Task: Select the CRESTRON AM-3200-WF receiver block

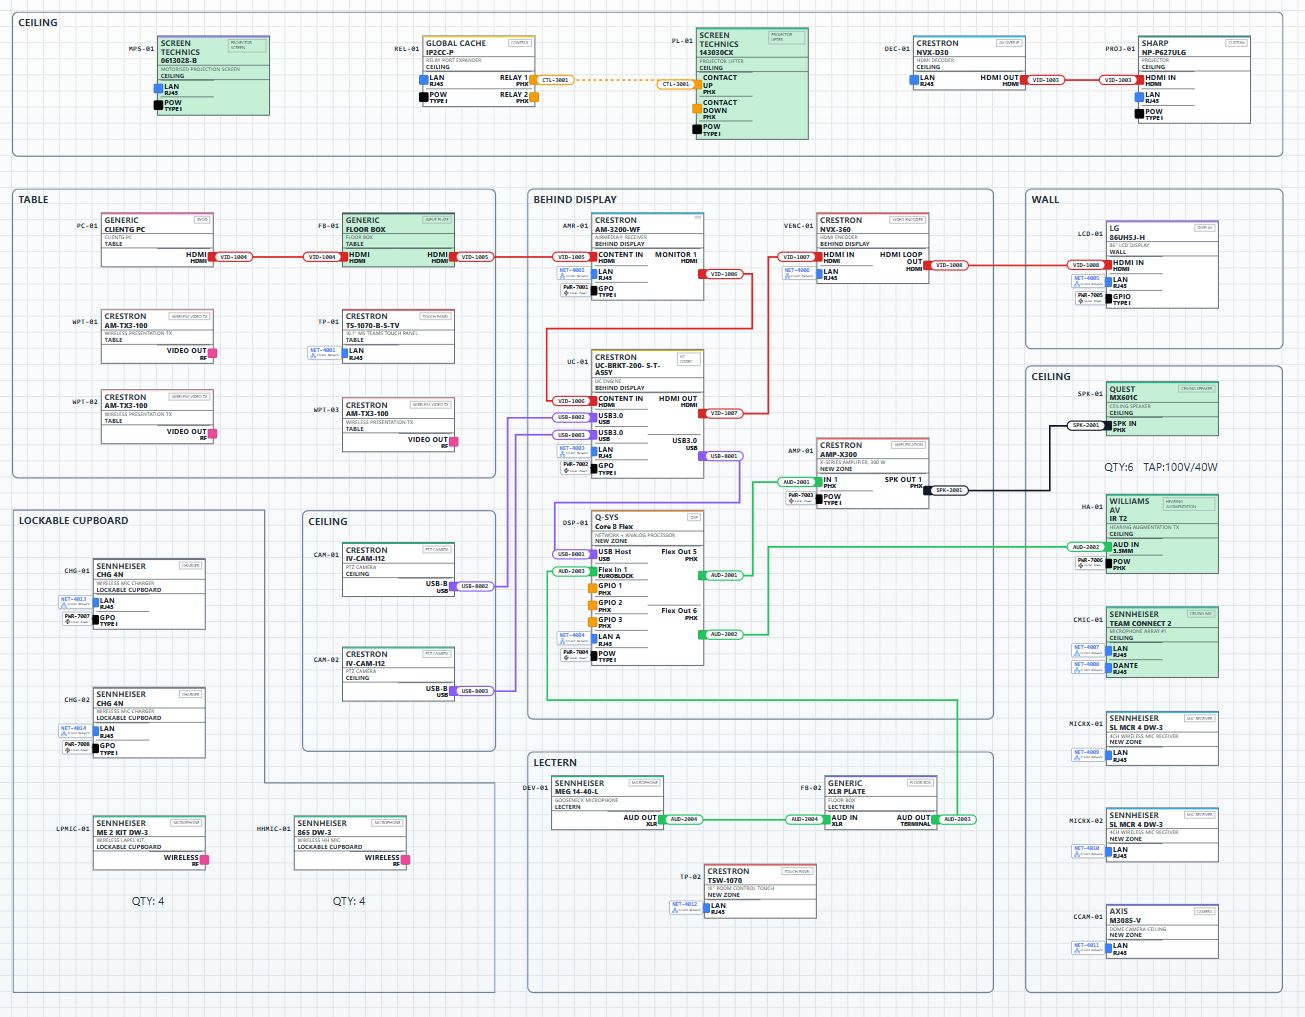Action: tap(648, 257)
